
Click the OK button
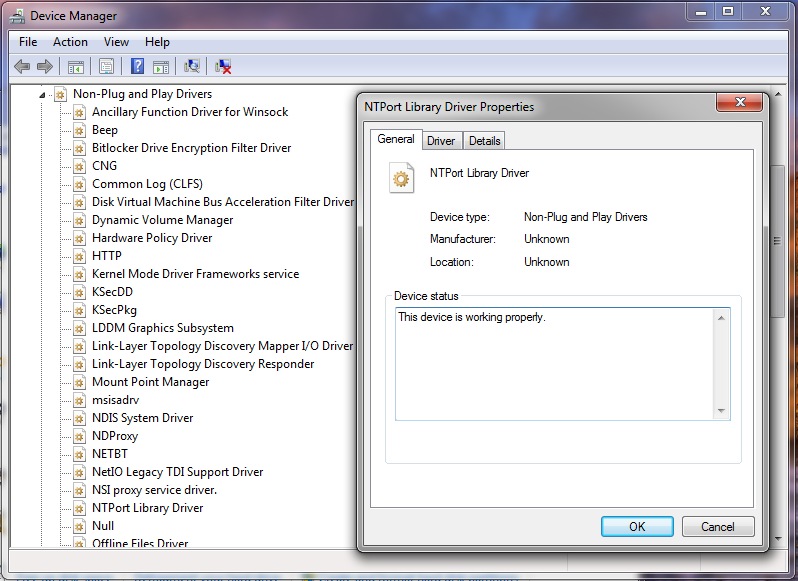637,527
